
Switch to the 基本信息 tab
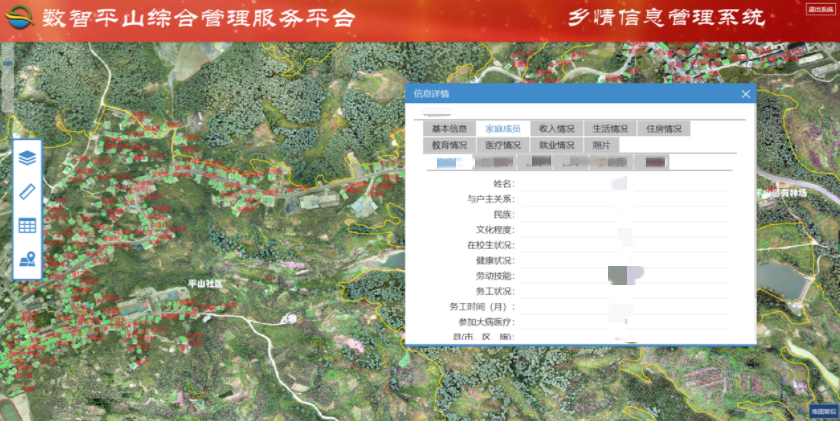point(449,129)
